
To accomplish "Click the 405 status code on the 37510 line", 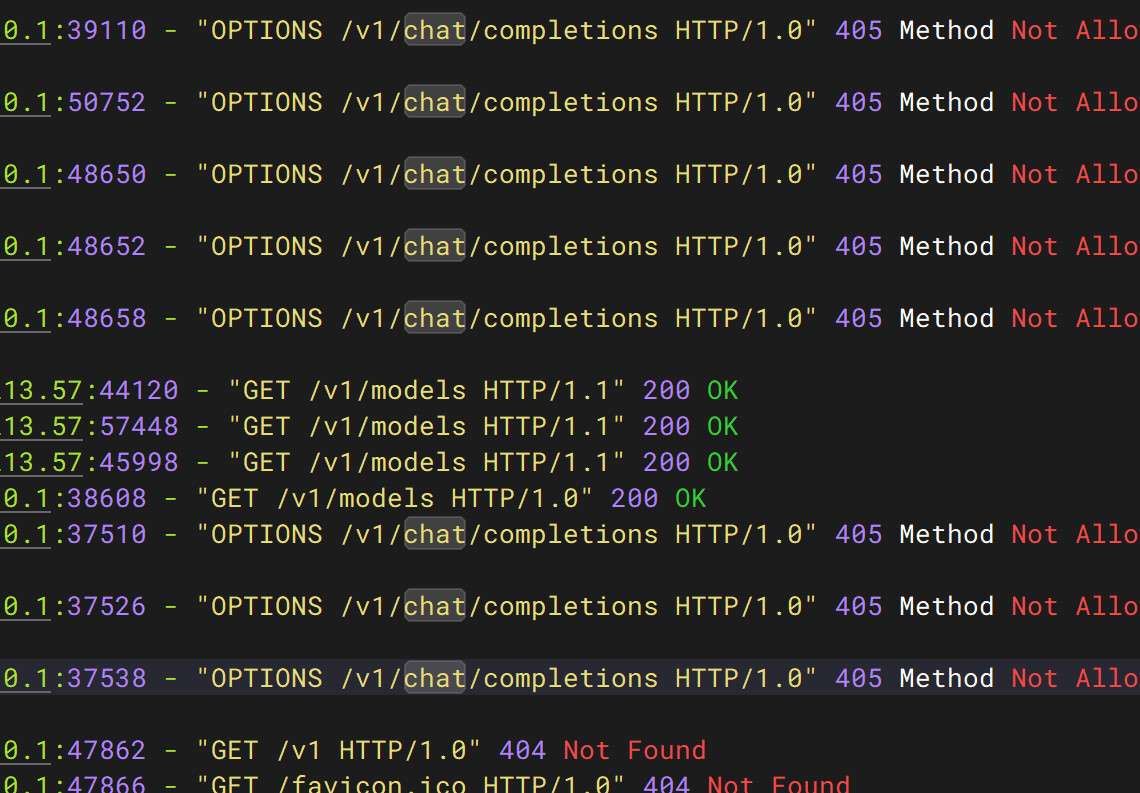I will click(x=858, y=535).
